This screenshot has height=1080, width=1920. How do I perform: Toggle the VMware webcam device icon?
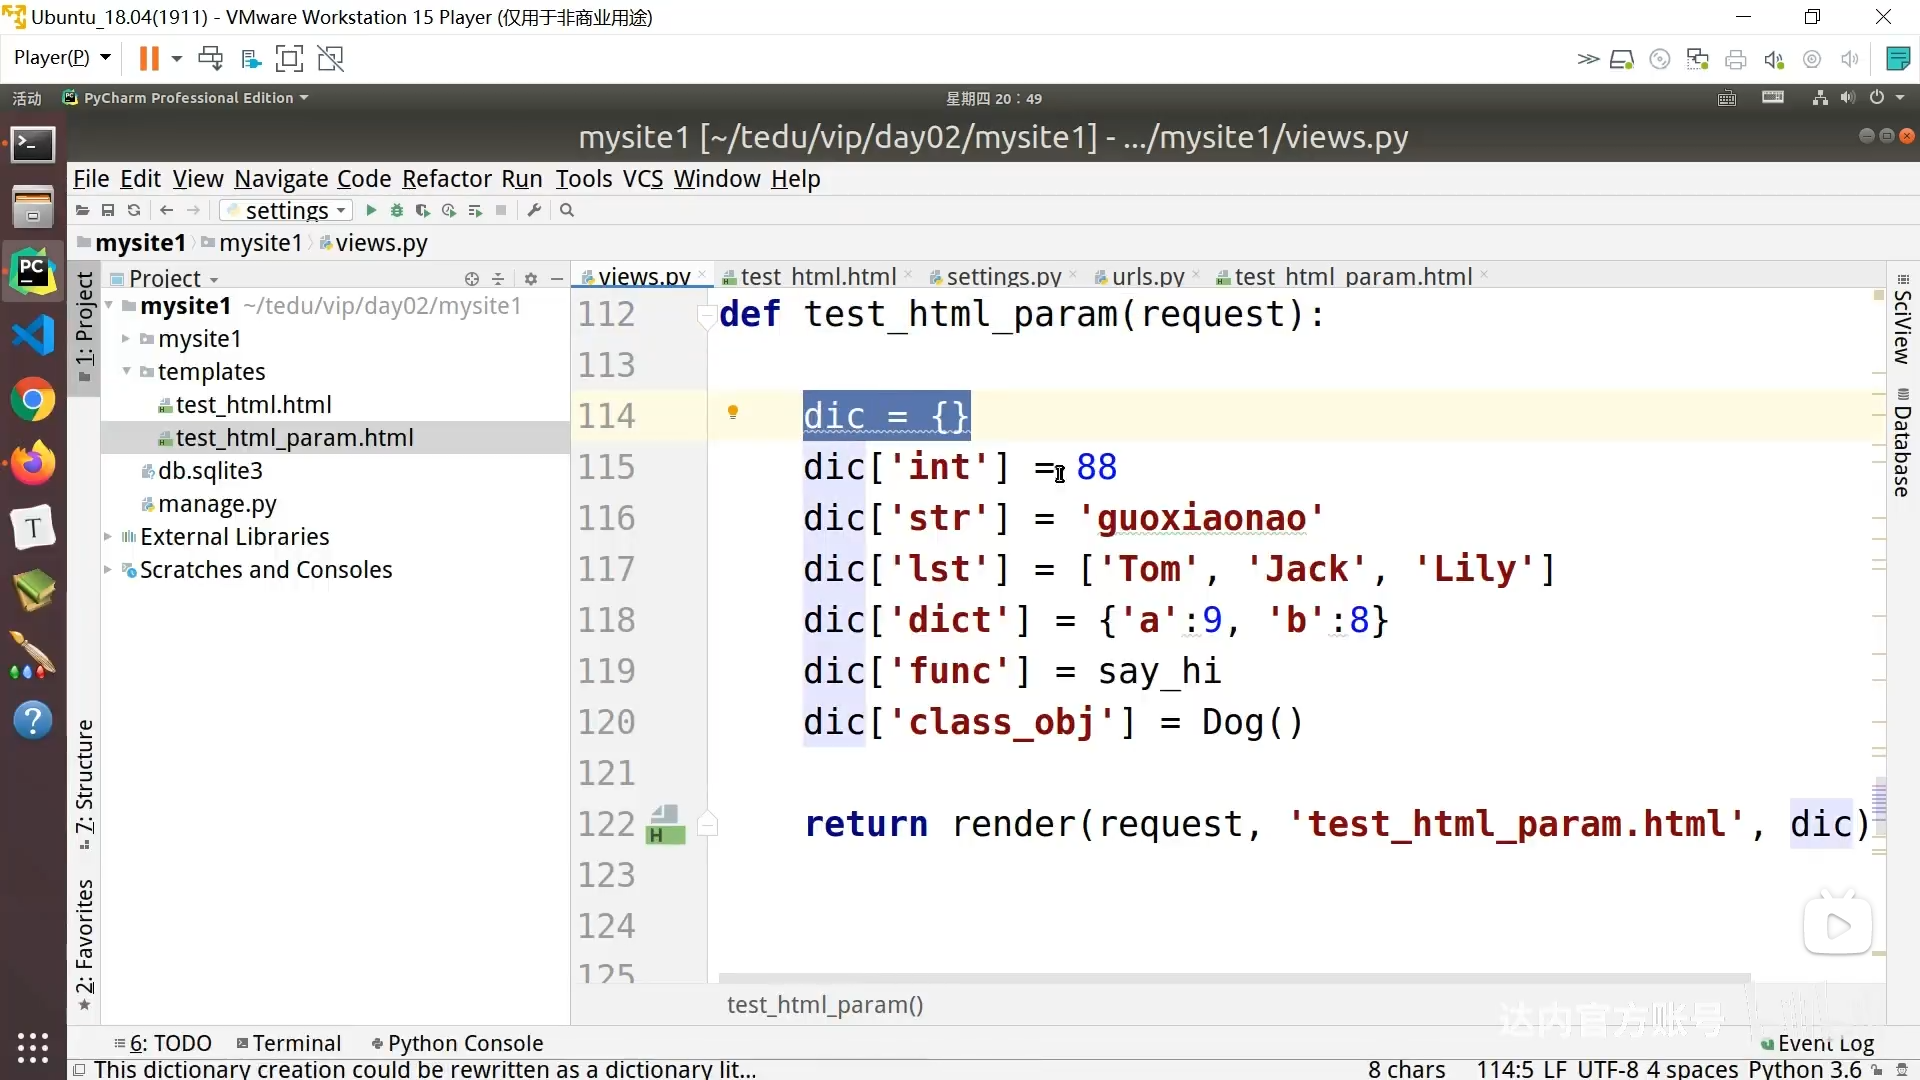(x=1812, y=59)
